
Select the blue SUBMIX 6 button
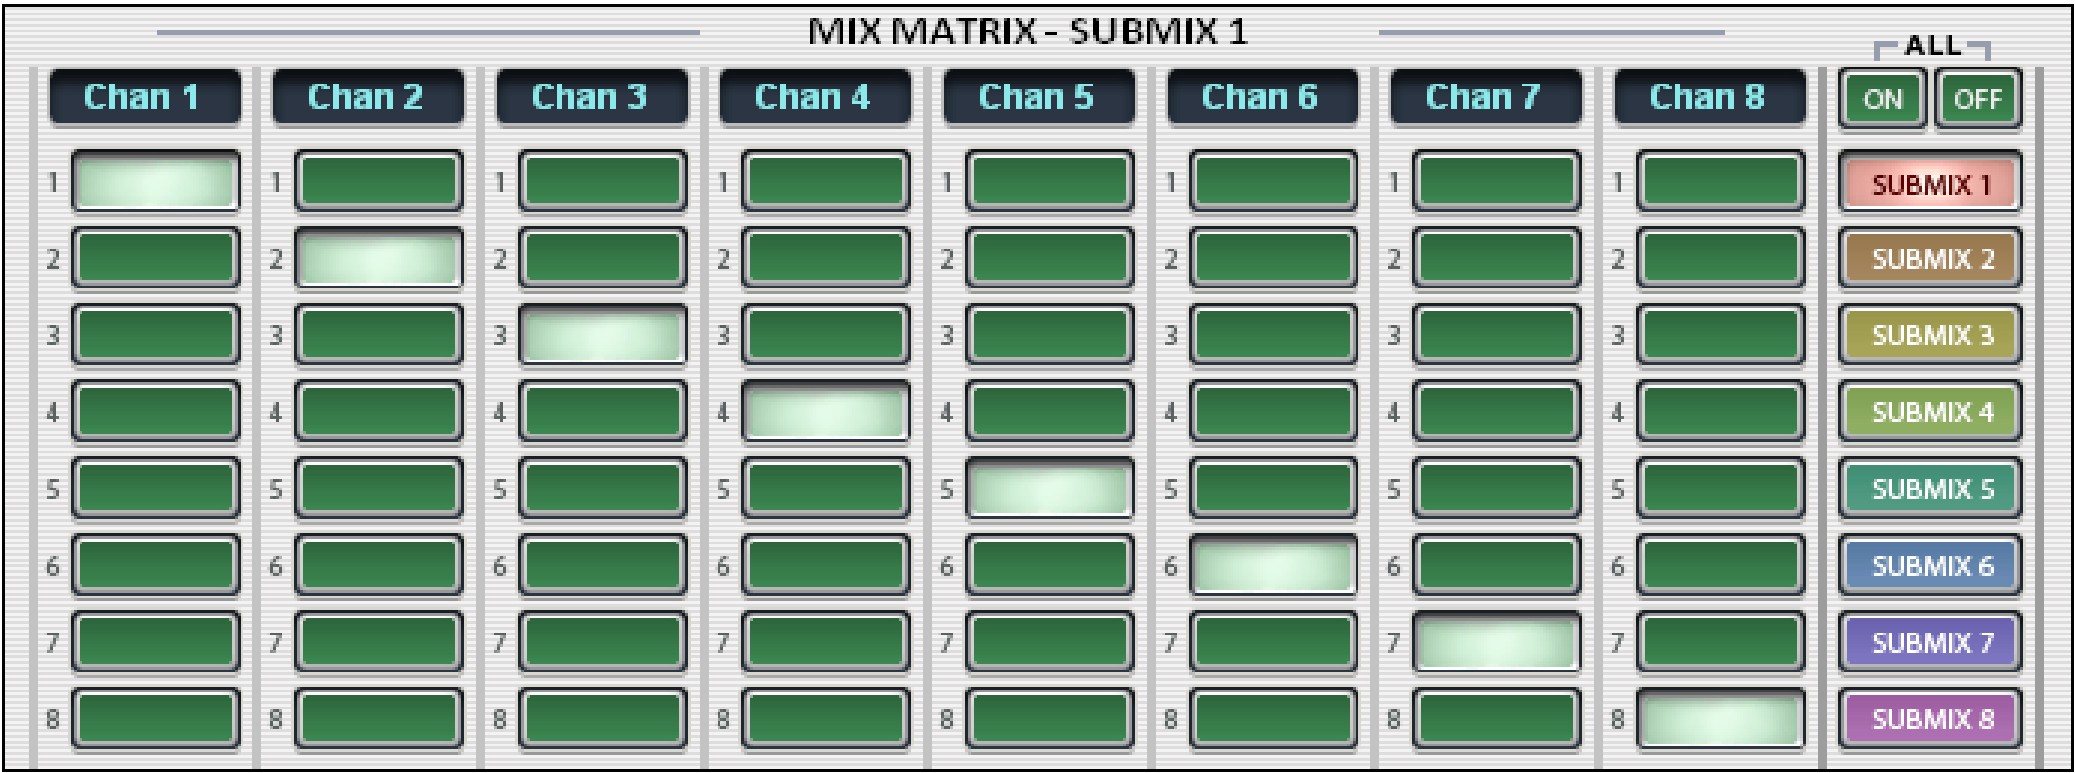point(1930,566)
